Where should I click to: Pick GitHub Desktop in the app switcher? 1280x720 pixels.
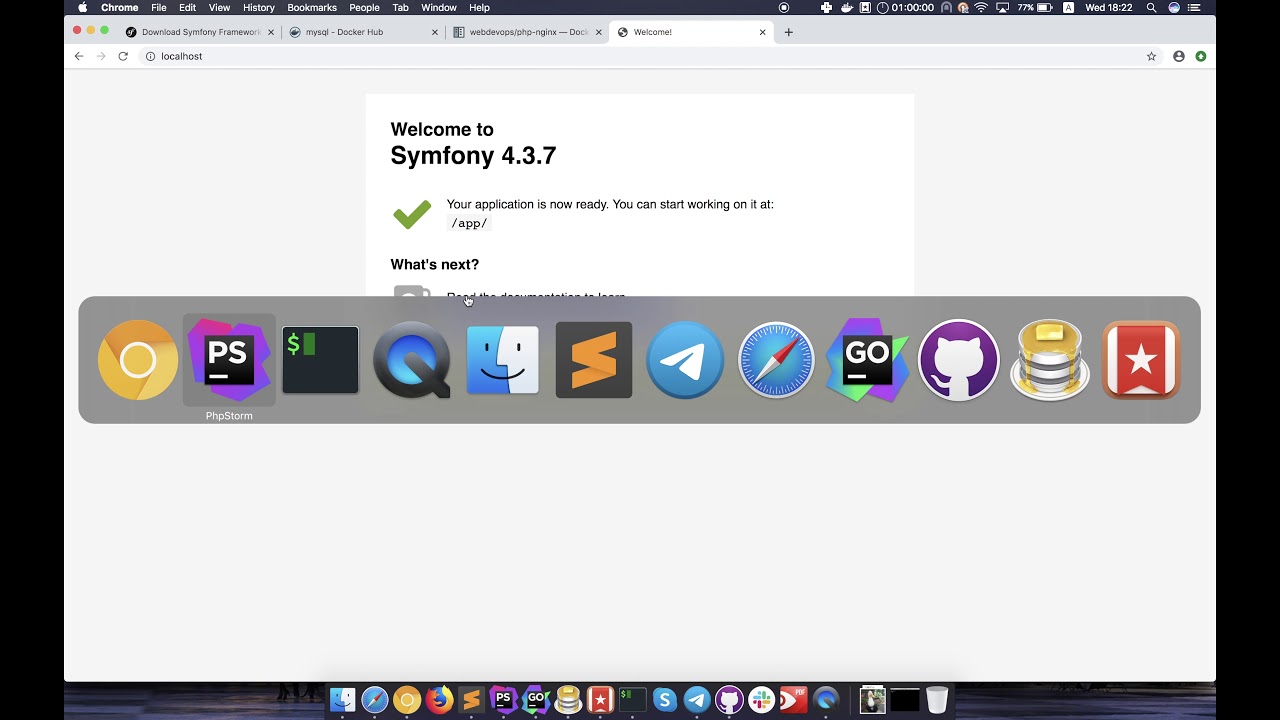(959, 360)
